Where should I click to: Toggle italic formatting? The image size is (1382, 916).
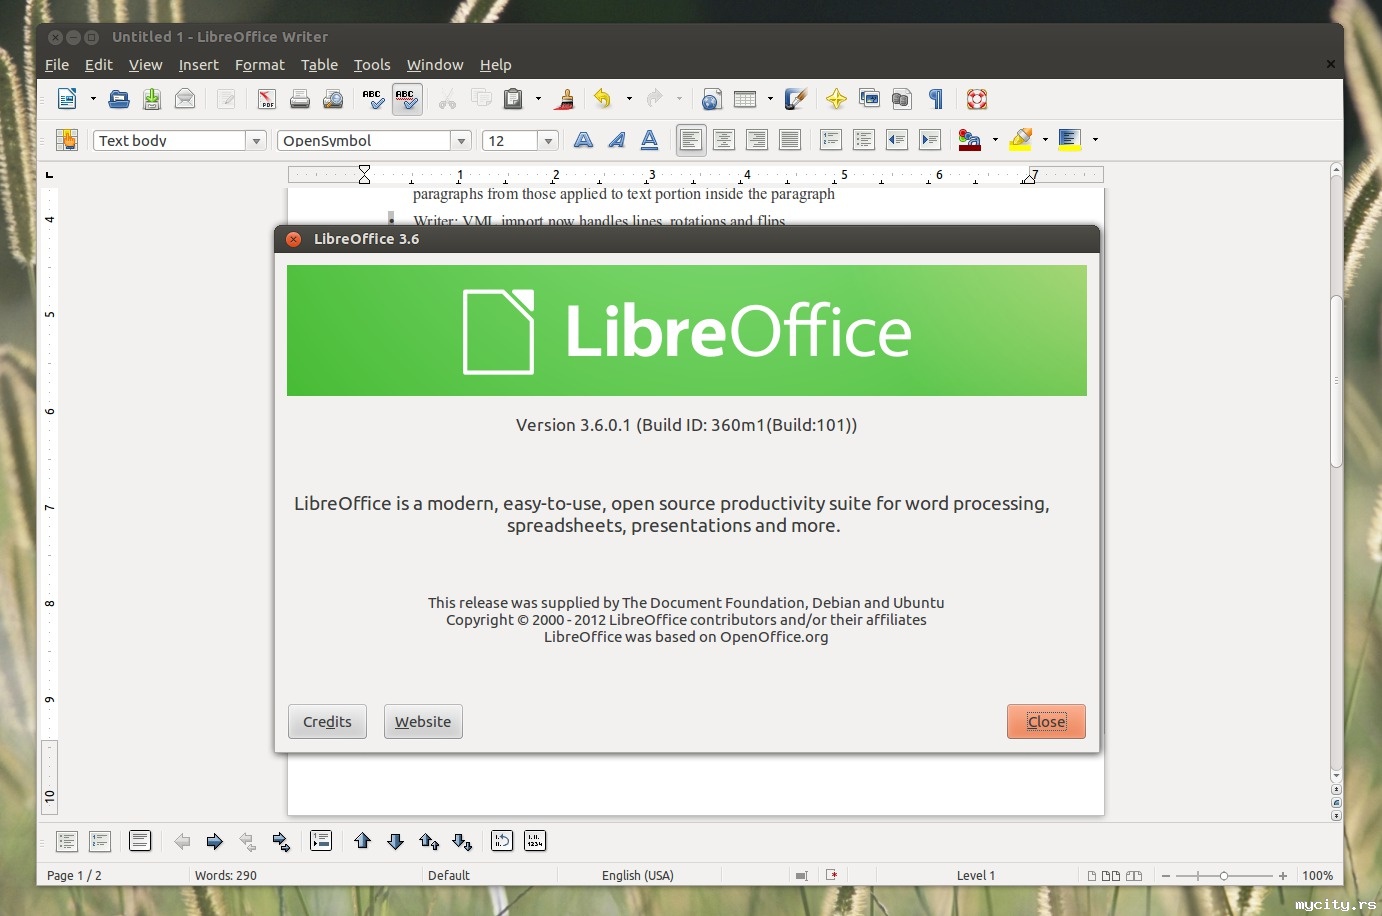(x=617, y=140)
